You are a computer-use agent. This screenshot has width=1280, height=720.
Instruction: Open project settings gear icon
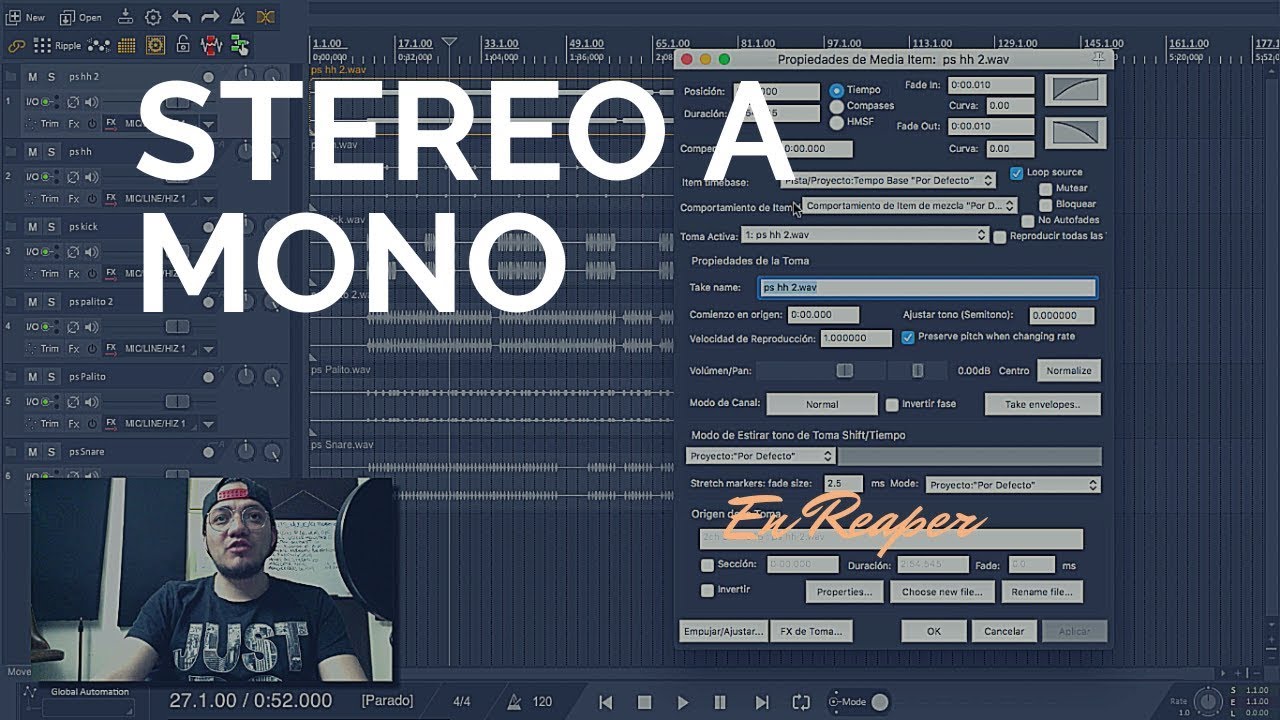click(153, 17)
